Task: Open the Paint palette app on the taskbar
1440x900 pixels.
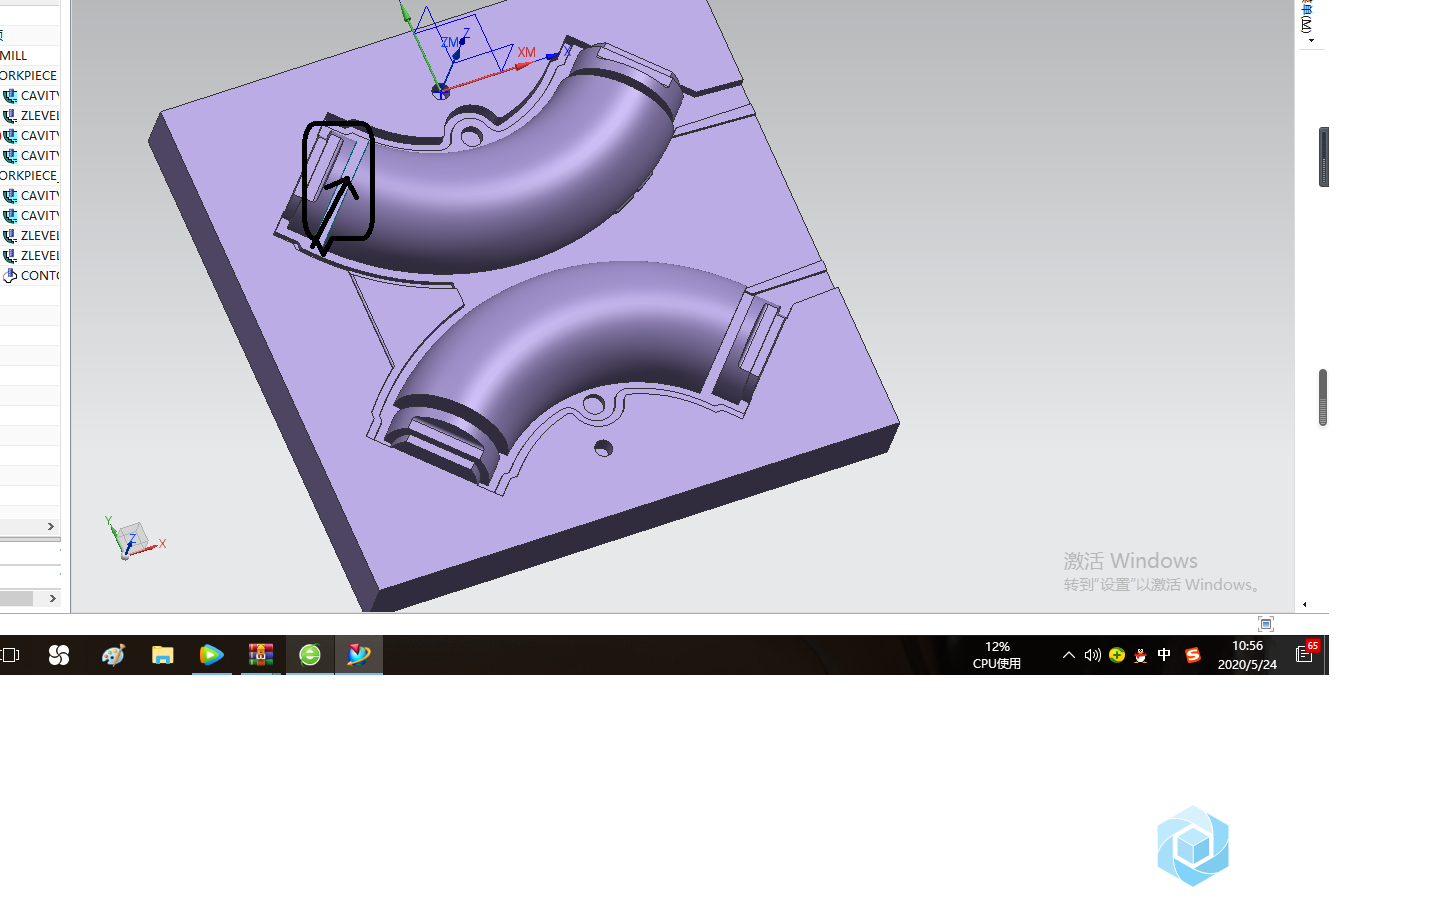Action: [x=112, y=655]
